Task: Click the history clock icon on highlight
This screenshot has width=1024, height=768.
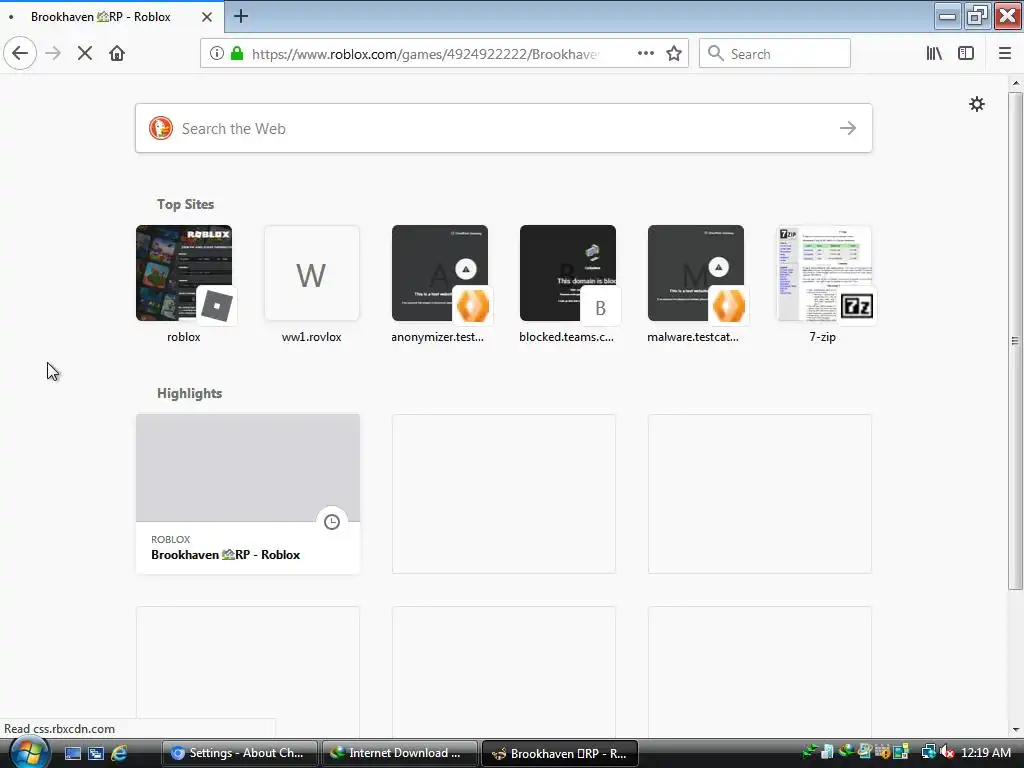Action: tap(332, 522)
